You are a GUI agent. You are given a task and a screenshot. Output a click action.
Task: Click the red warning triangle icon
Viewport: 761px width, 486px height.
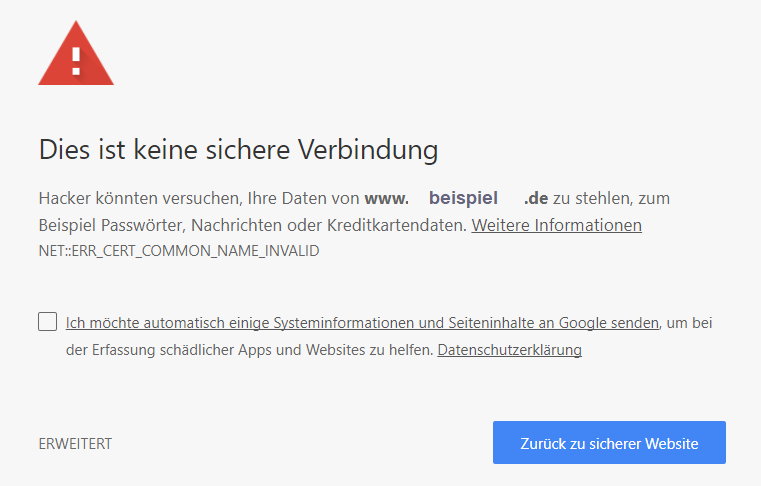click(76, 53)
